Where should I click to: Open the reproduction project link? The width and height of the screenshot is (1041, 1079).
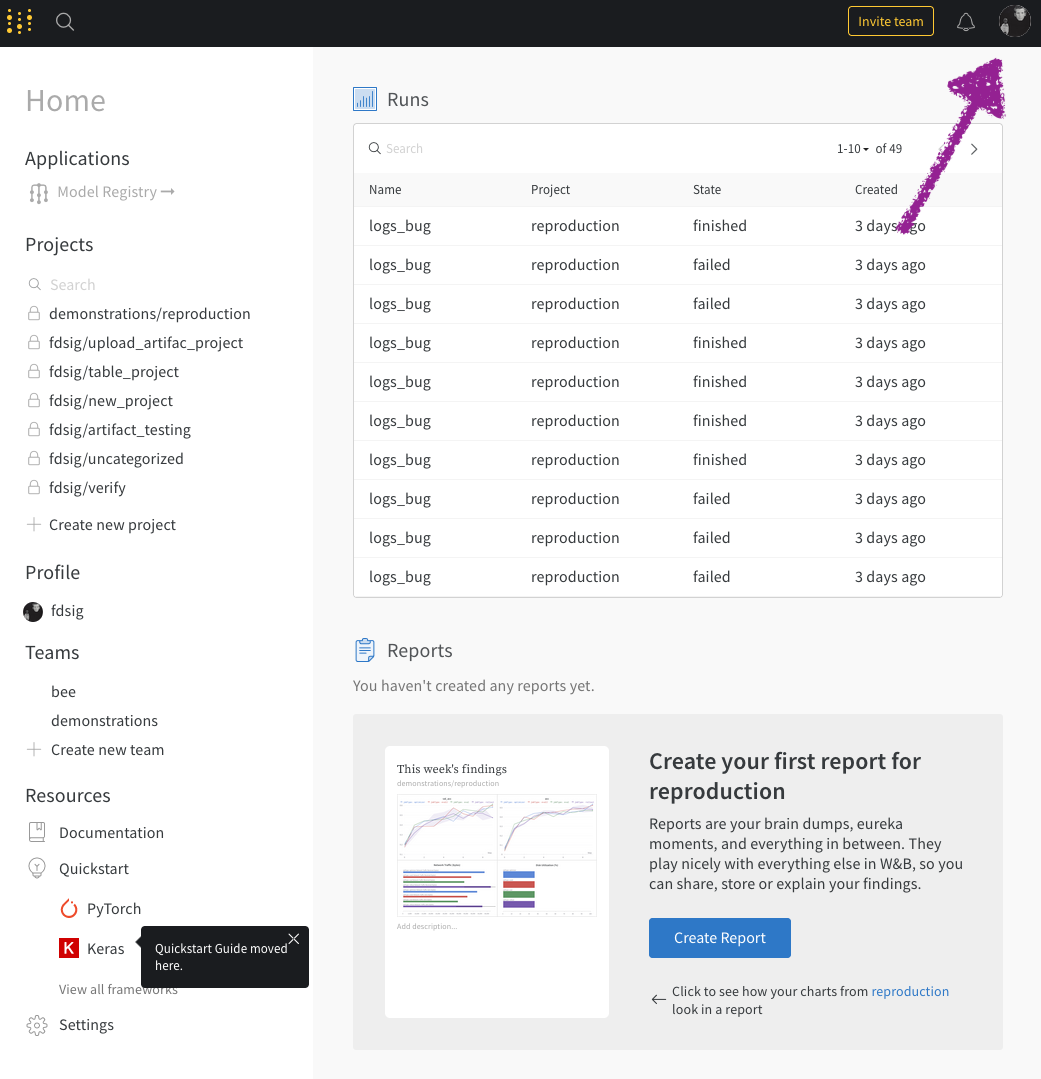[x=910, y=991]
